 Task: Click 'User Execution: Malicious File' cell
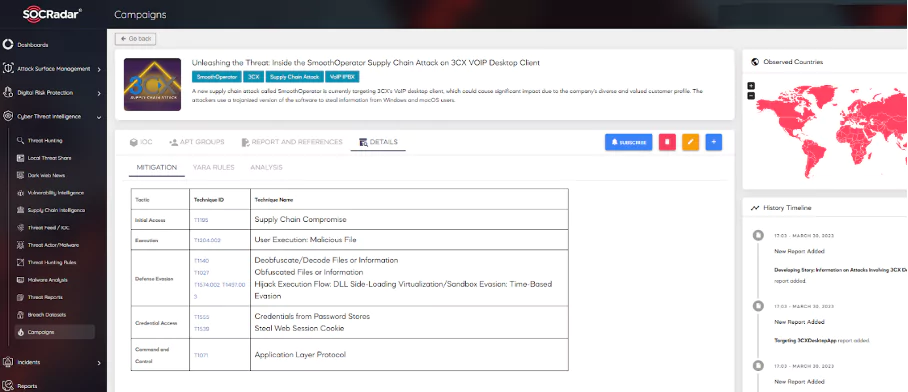pos(409,240)
